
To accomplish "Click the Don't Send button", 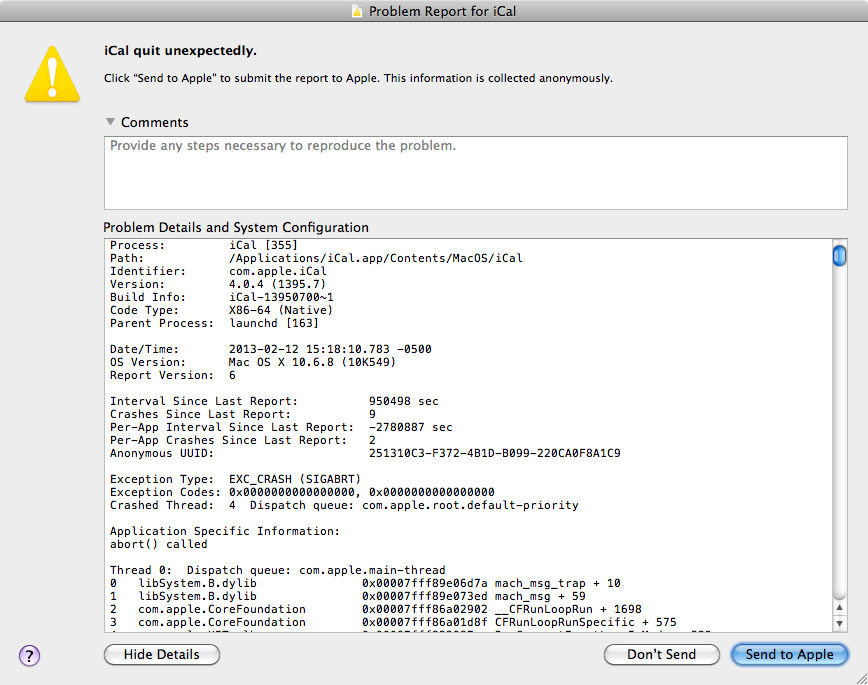I will pyautogui.click(x=661, y=654).
